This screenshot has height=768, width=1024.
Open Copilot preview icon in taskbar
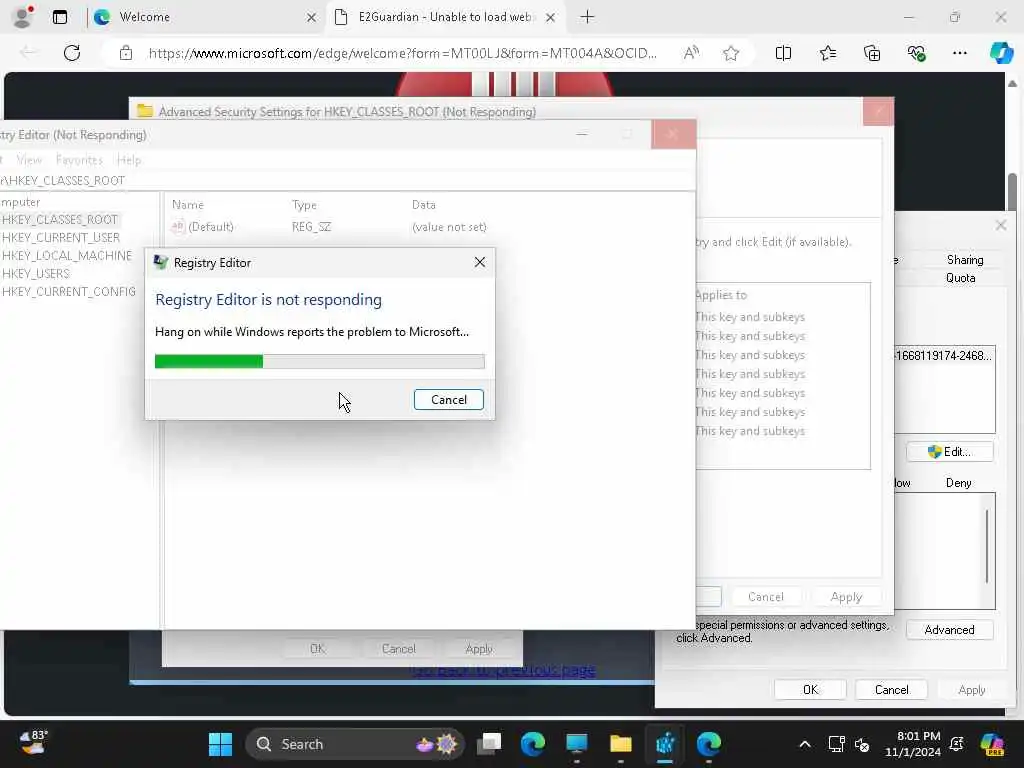point(992,744)
